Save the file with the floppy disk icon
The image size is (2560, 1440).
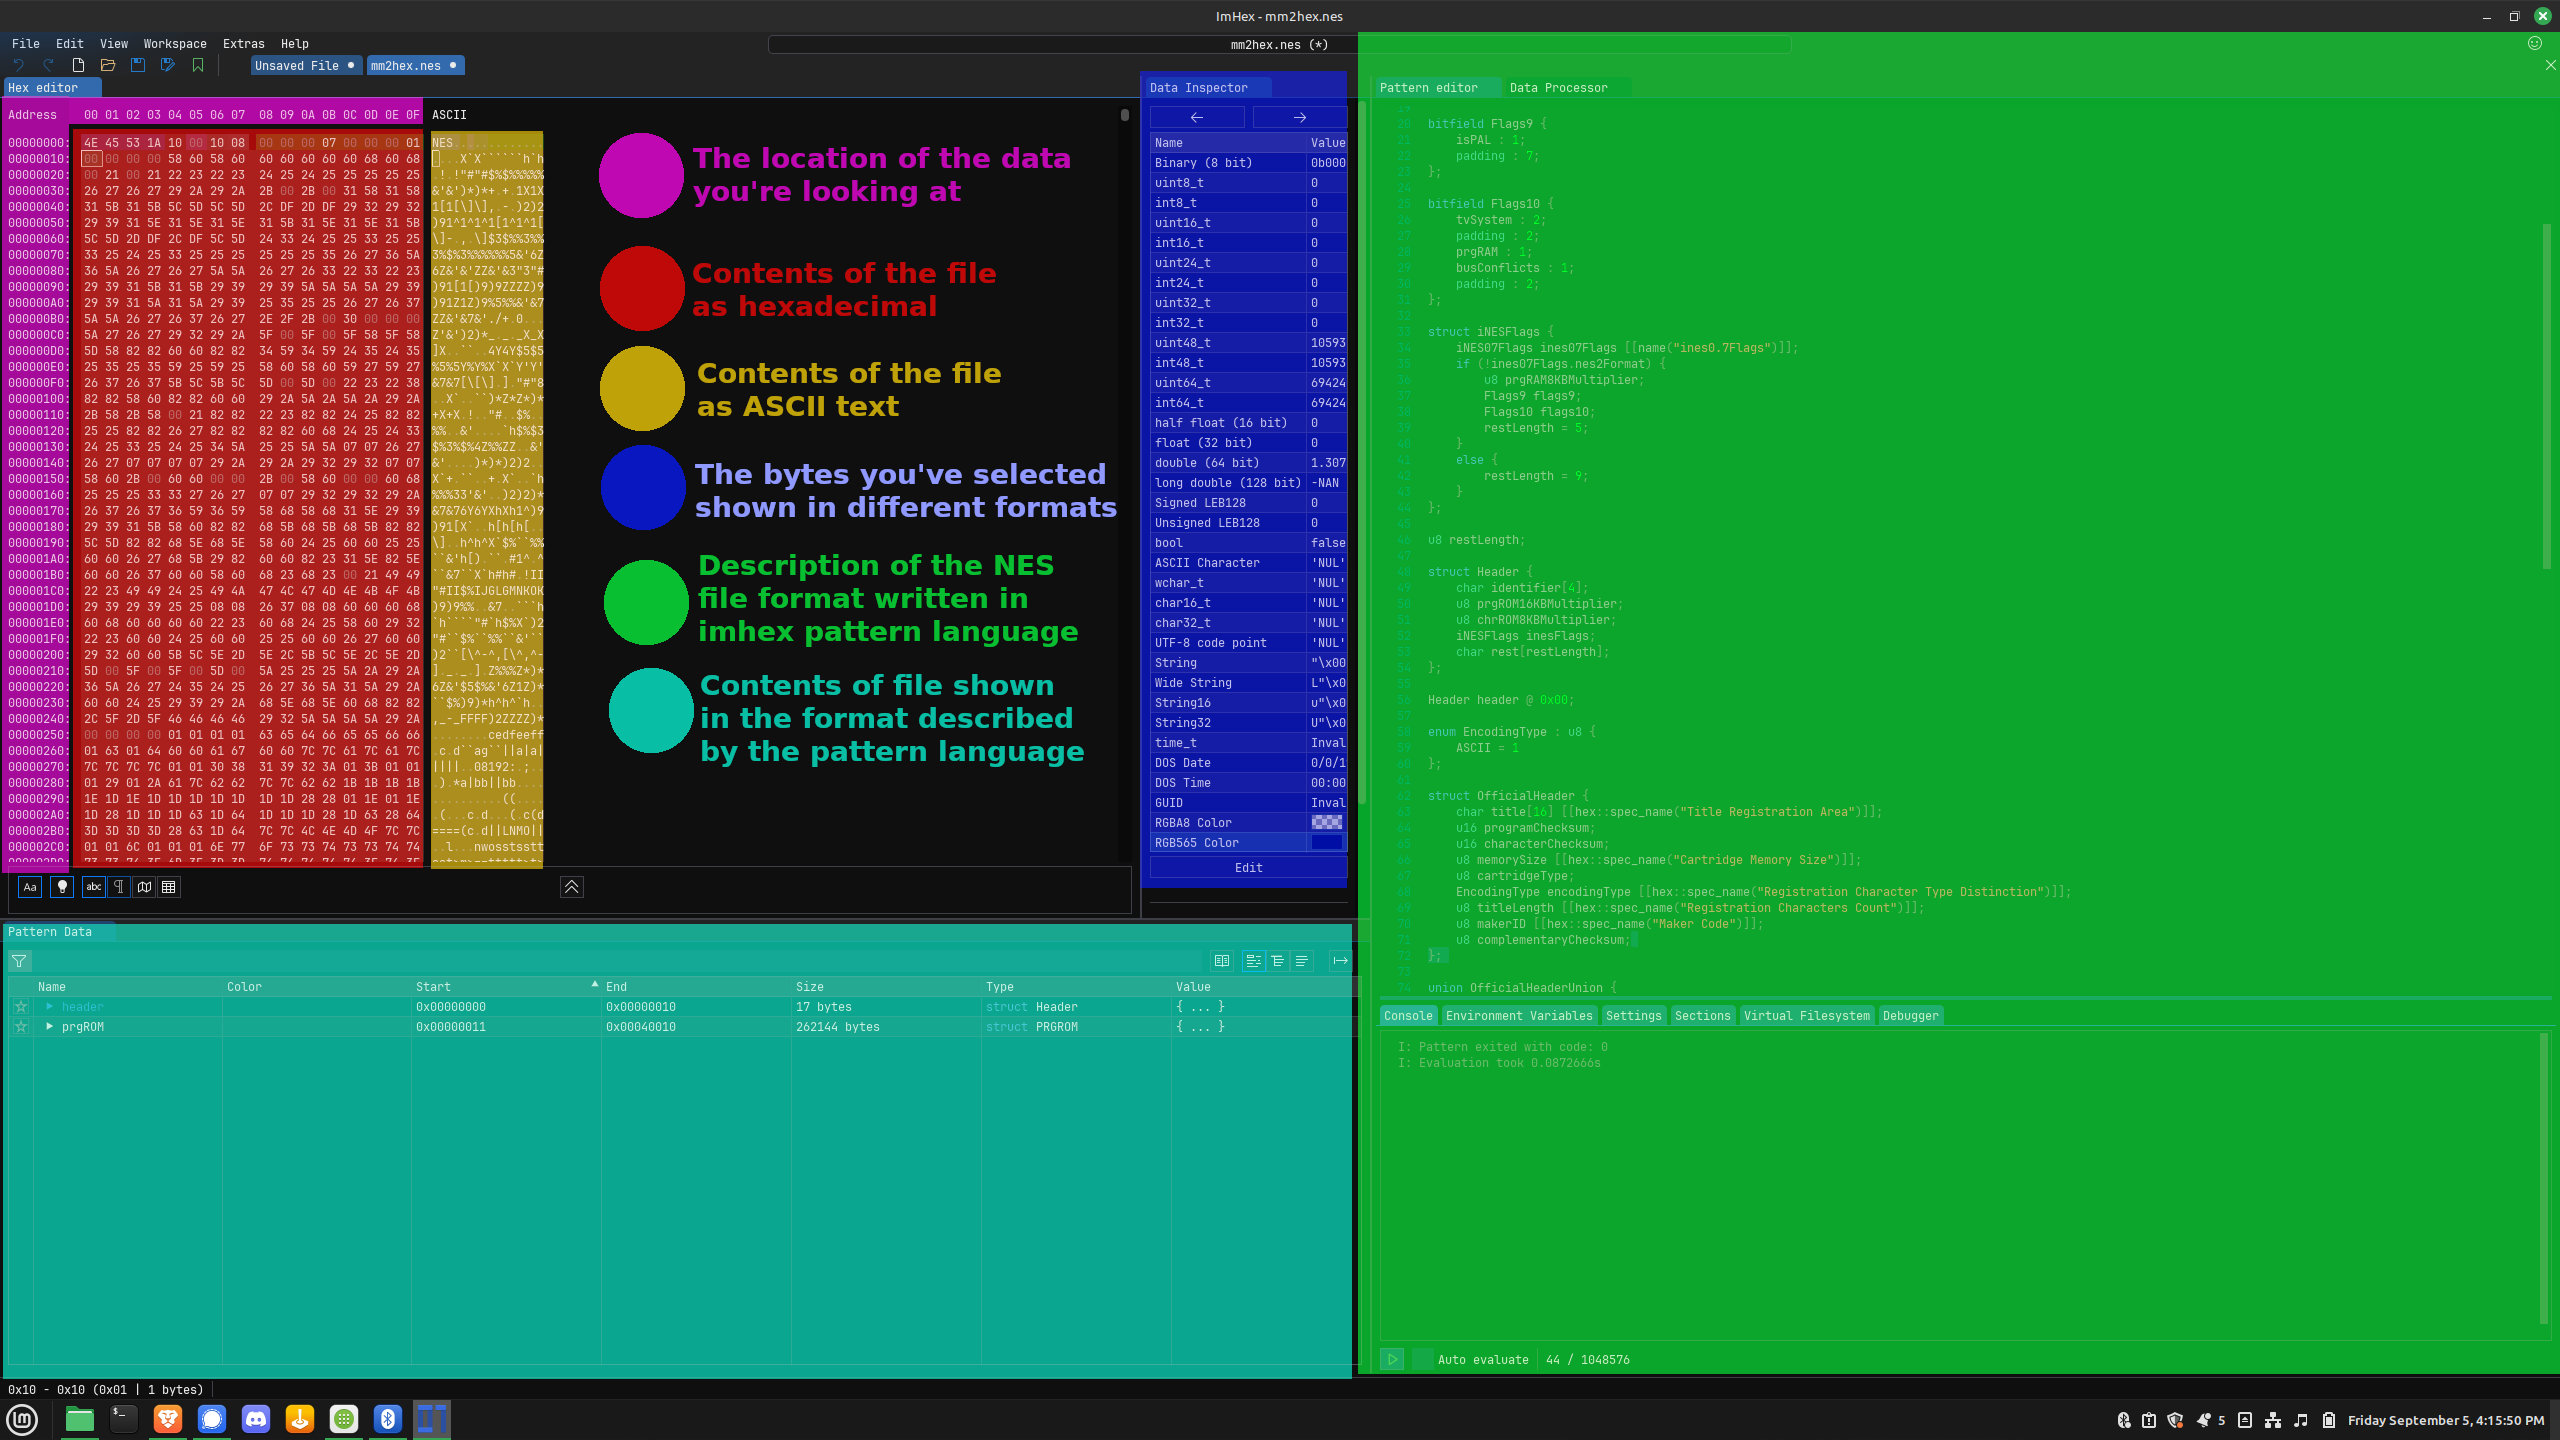pos(138,65)
